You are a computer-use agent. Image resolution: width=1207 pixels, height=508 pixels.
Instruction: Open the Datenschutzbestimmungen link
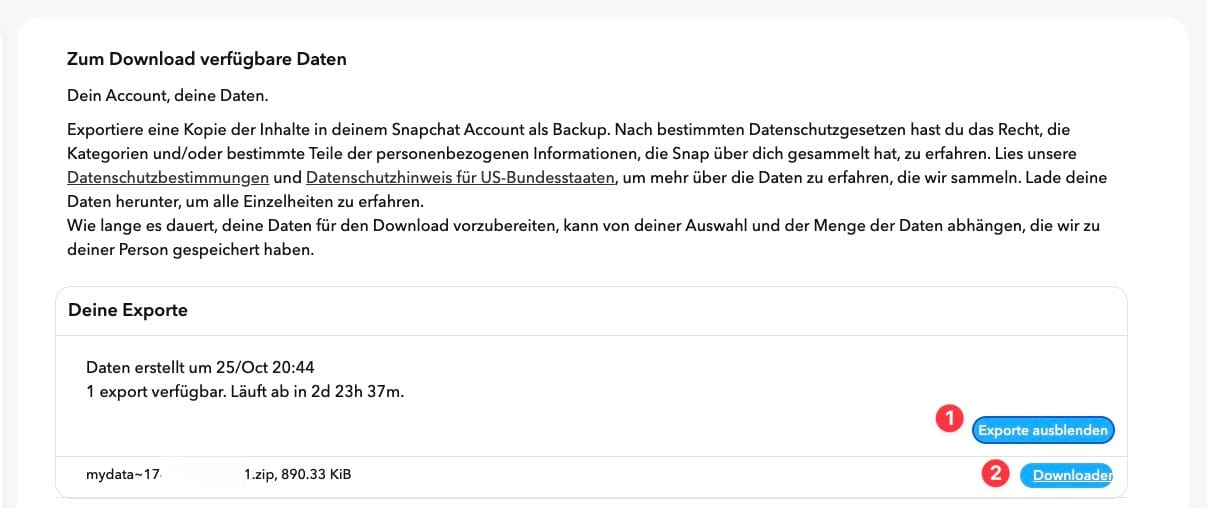168,178
